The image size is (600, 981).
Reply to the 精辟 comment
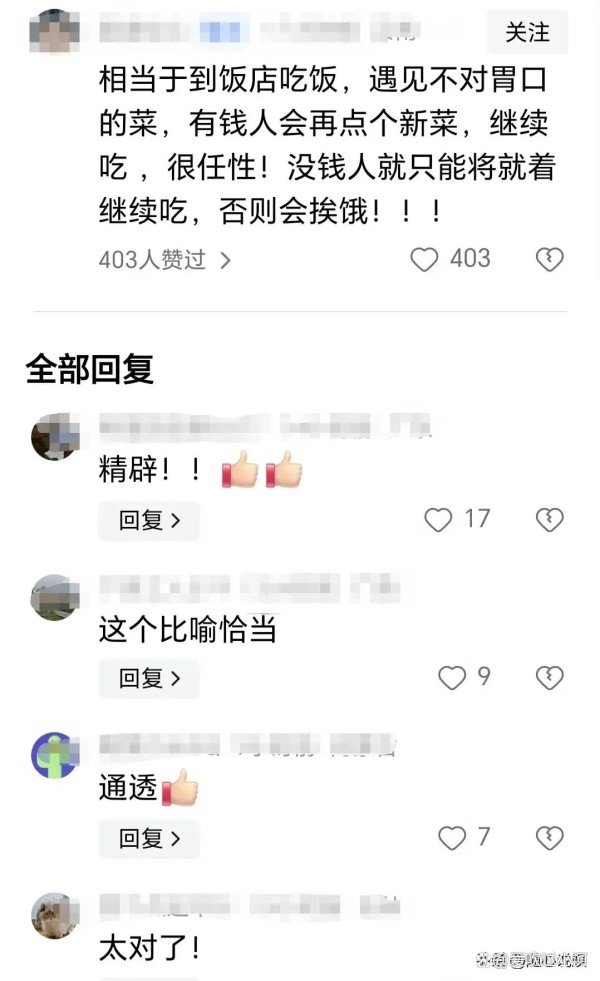(x=149, y=520)
